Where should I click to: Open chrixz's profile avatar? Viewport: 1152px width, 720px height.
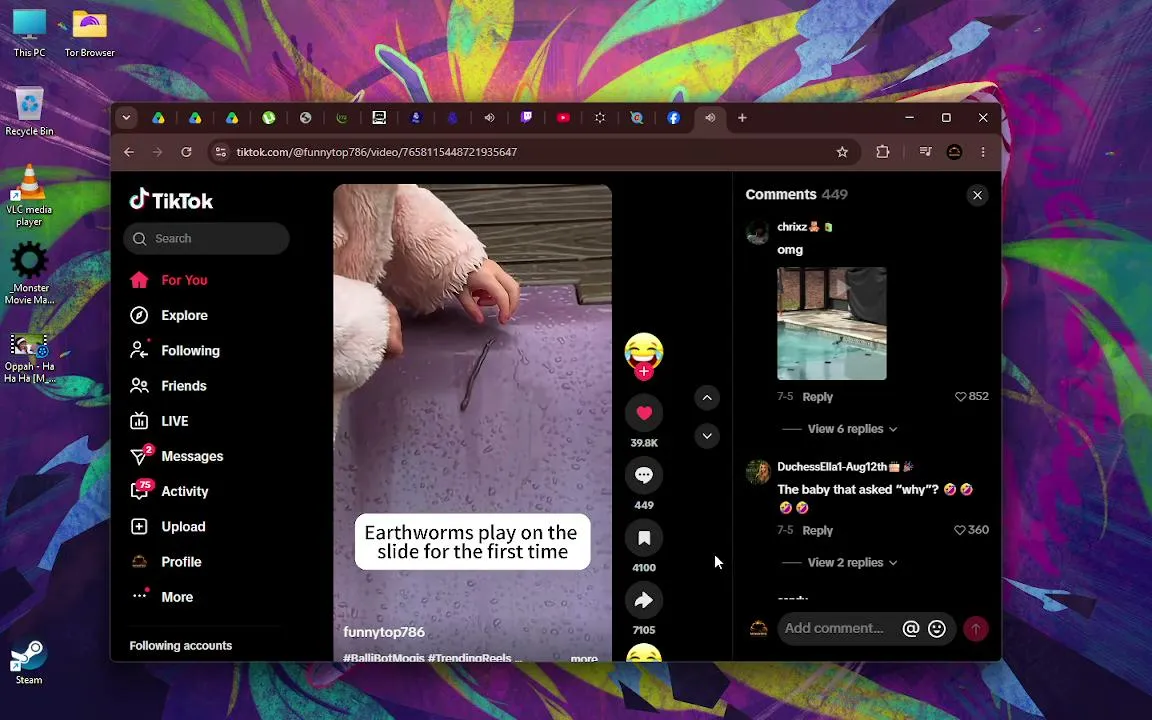coord(757,232)
